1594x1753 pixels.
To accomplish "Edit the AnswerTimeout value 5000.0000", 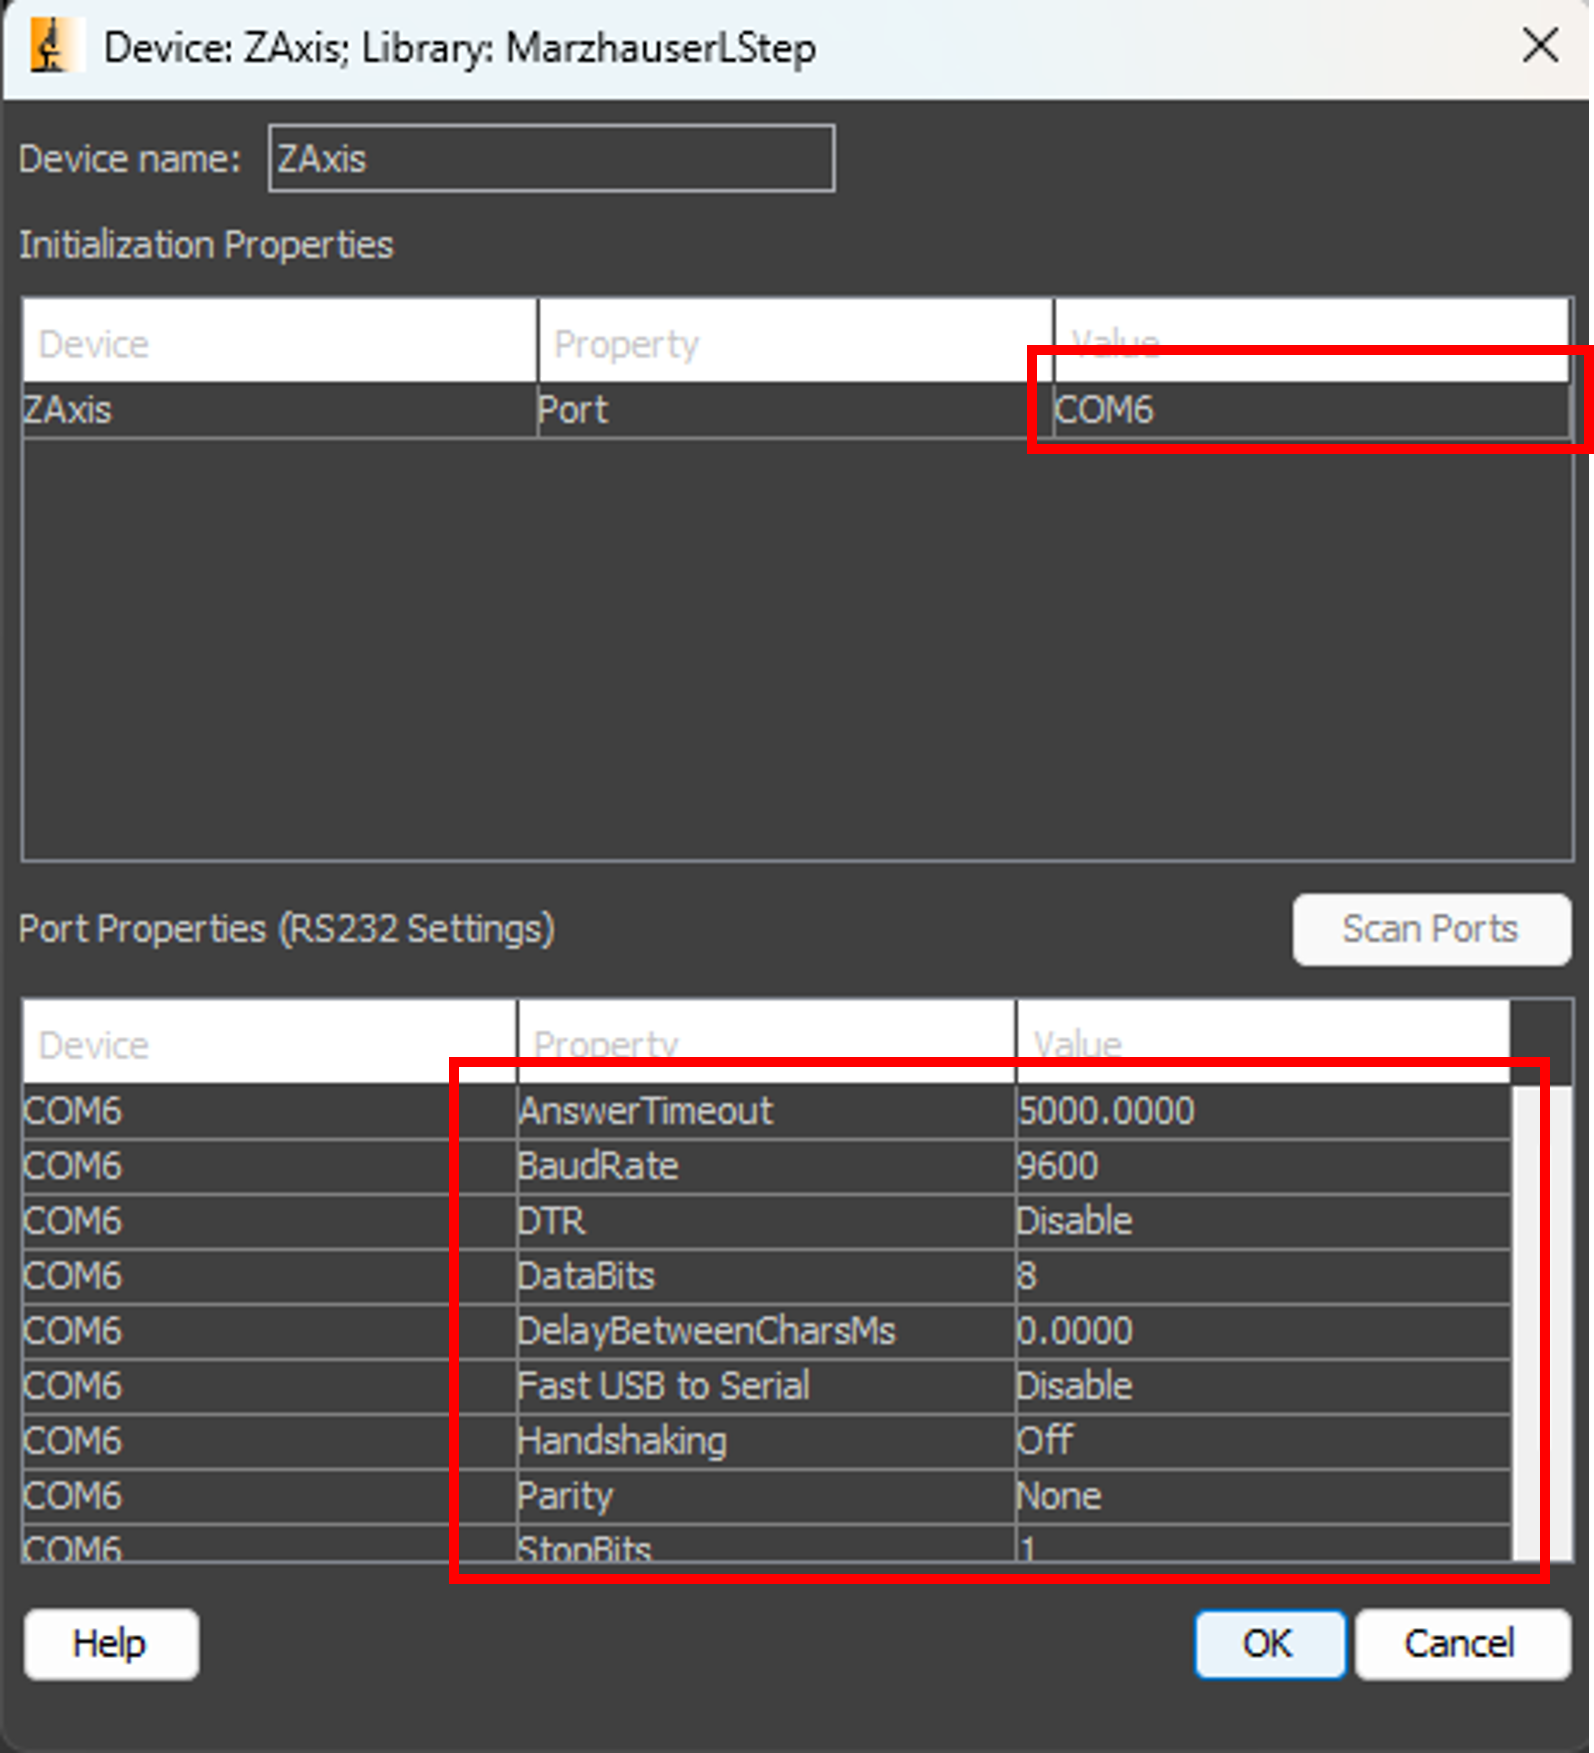I will tap(1263, 1111).
